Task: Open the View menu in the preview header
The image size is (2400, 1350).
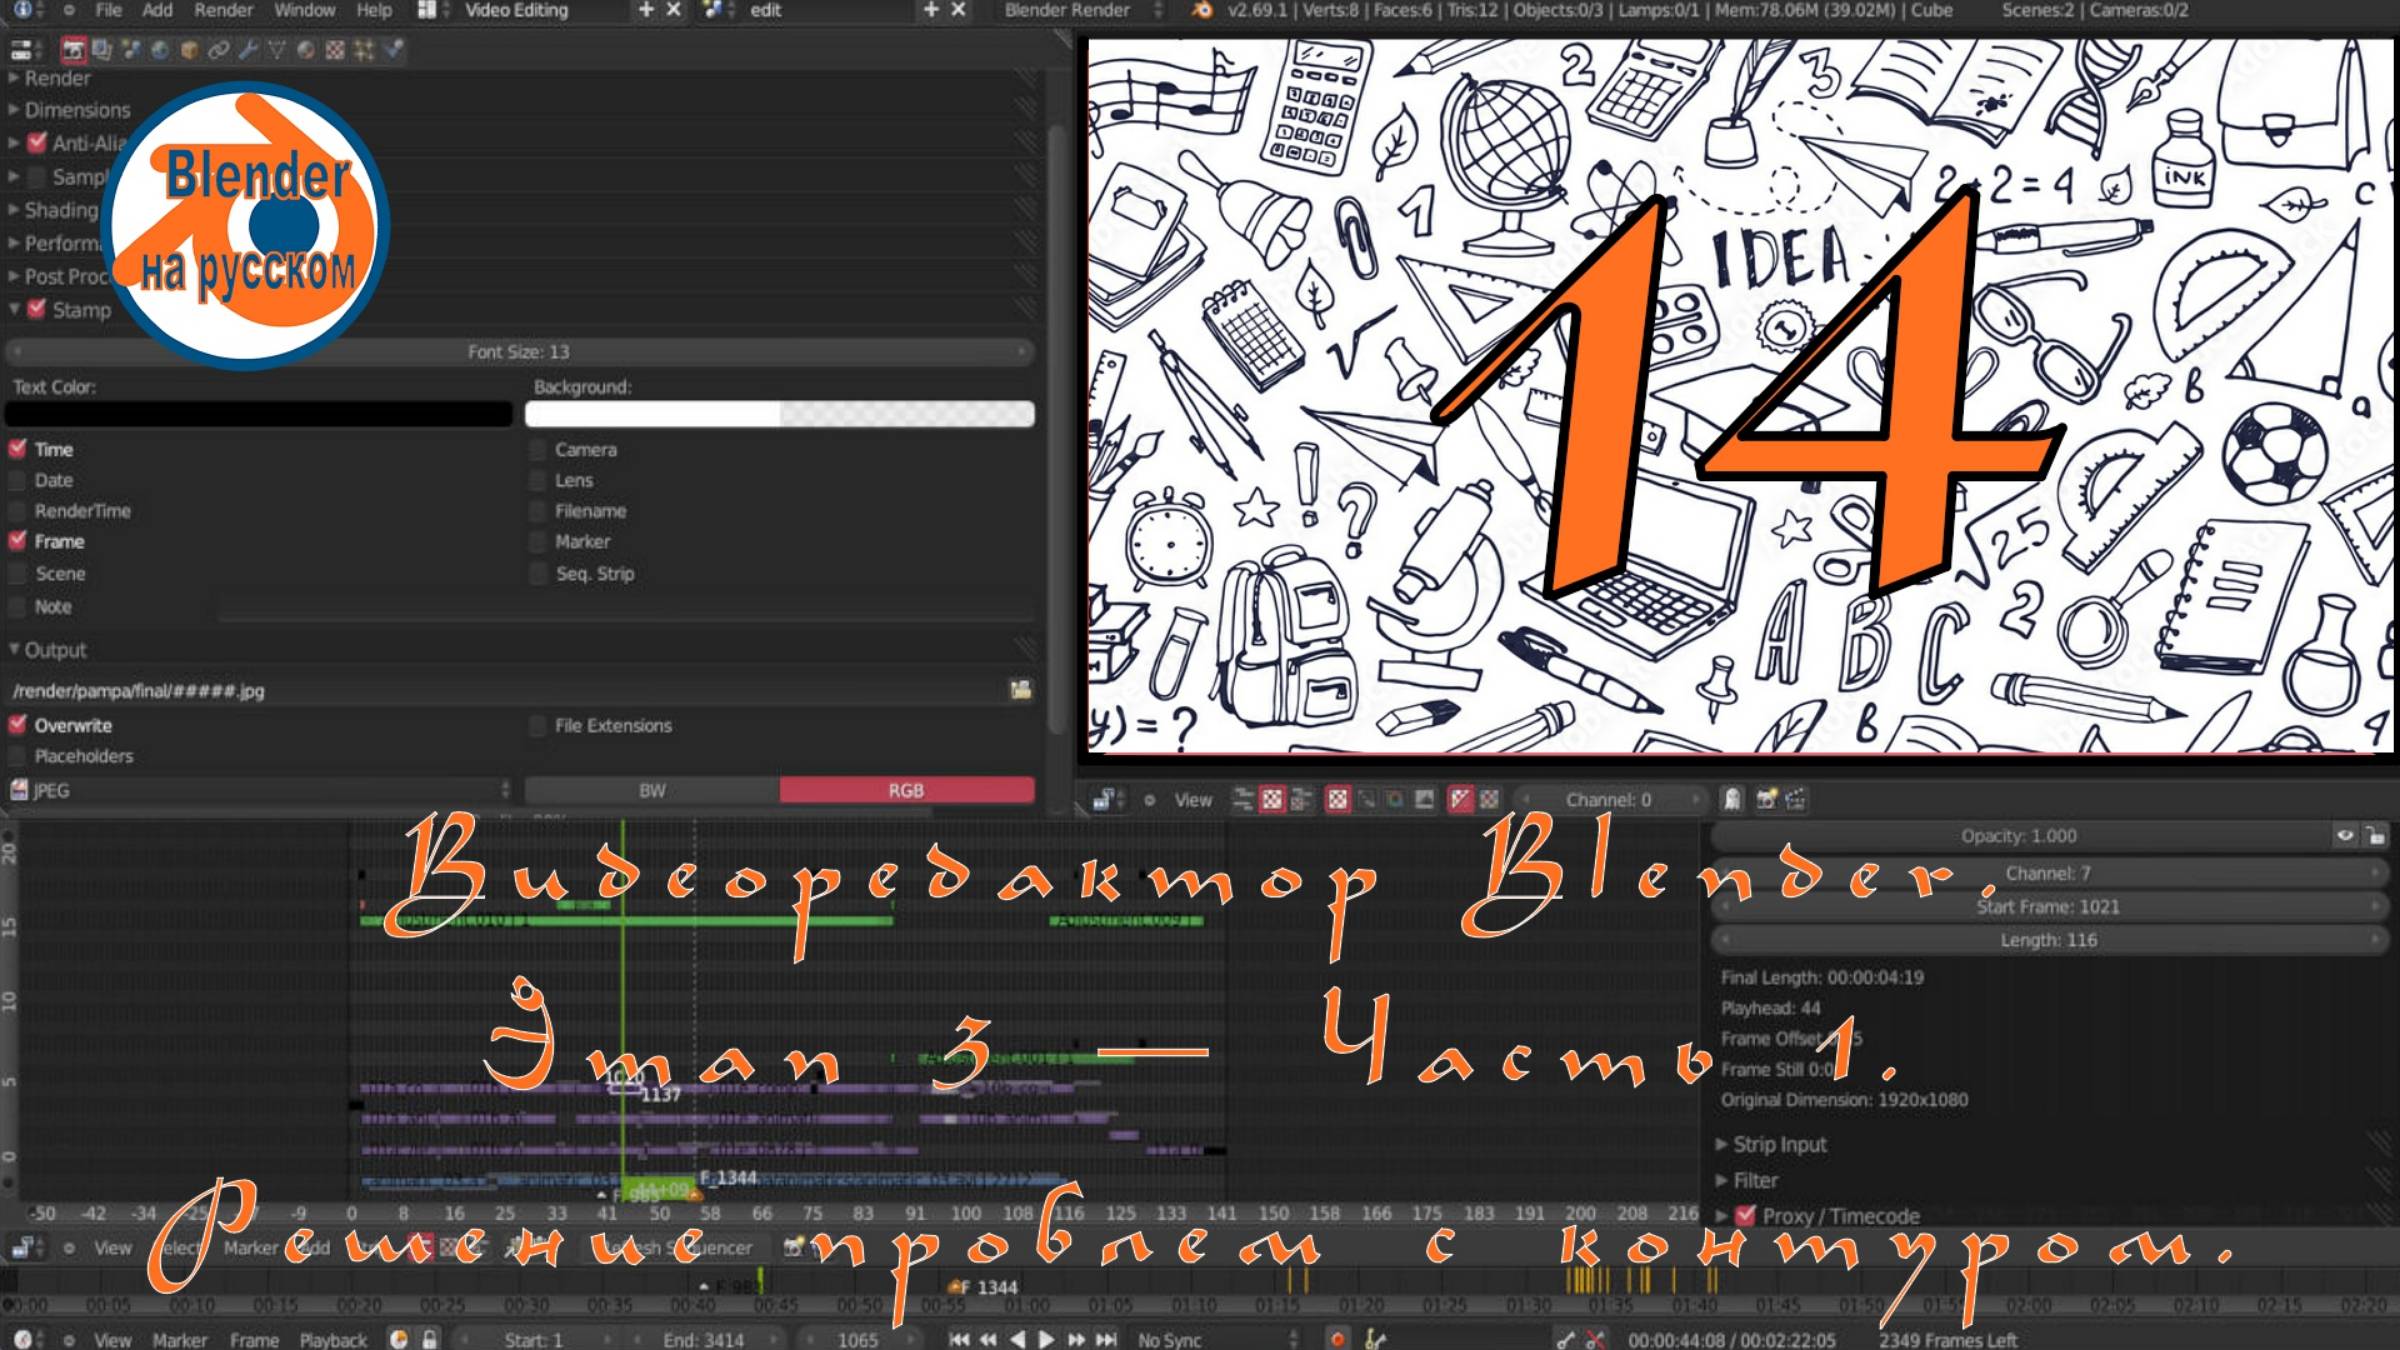Action: point(1192,799)
